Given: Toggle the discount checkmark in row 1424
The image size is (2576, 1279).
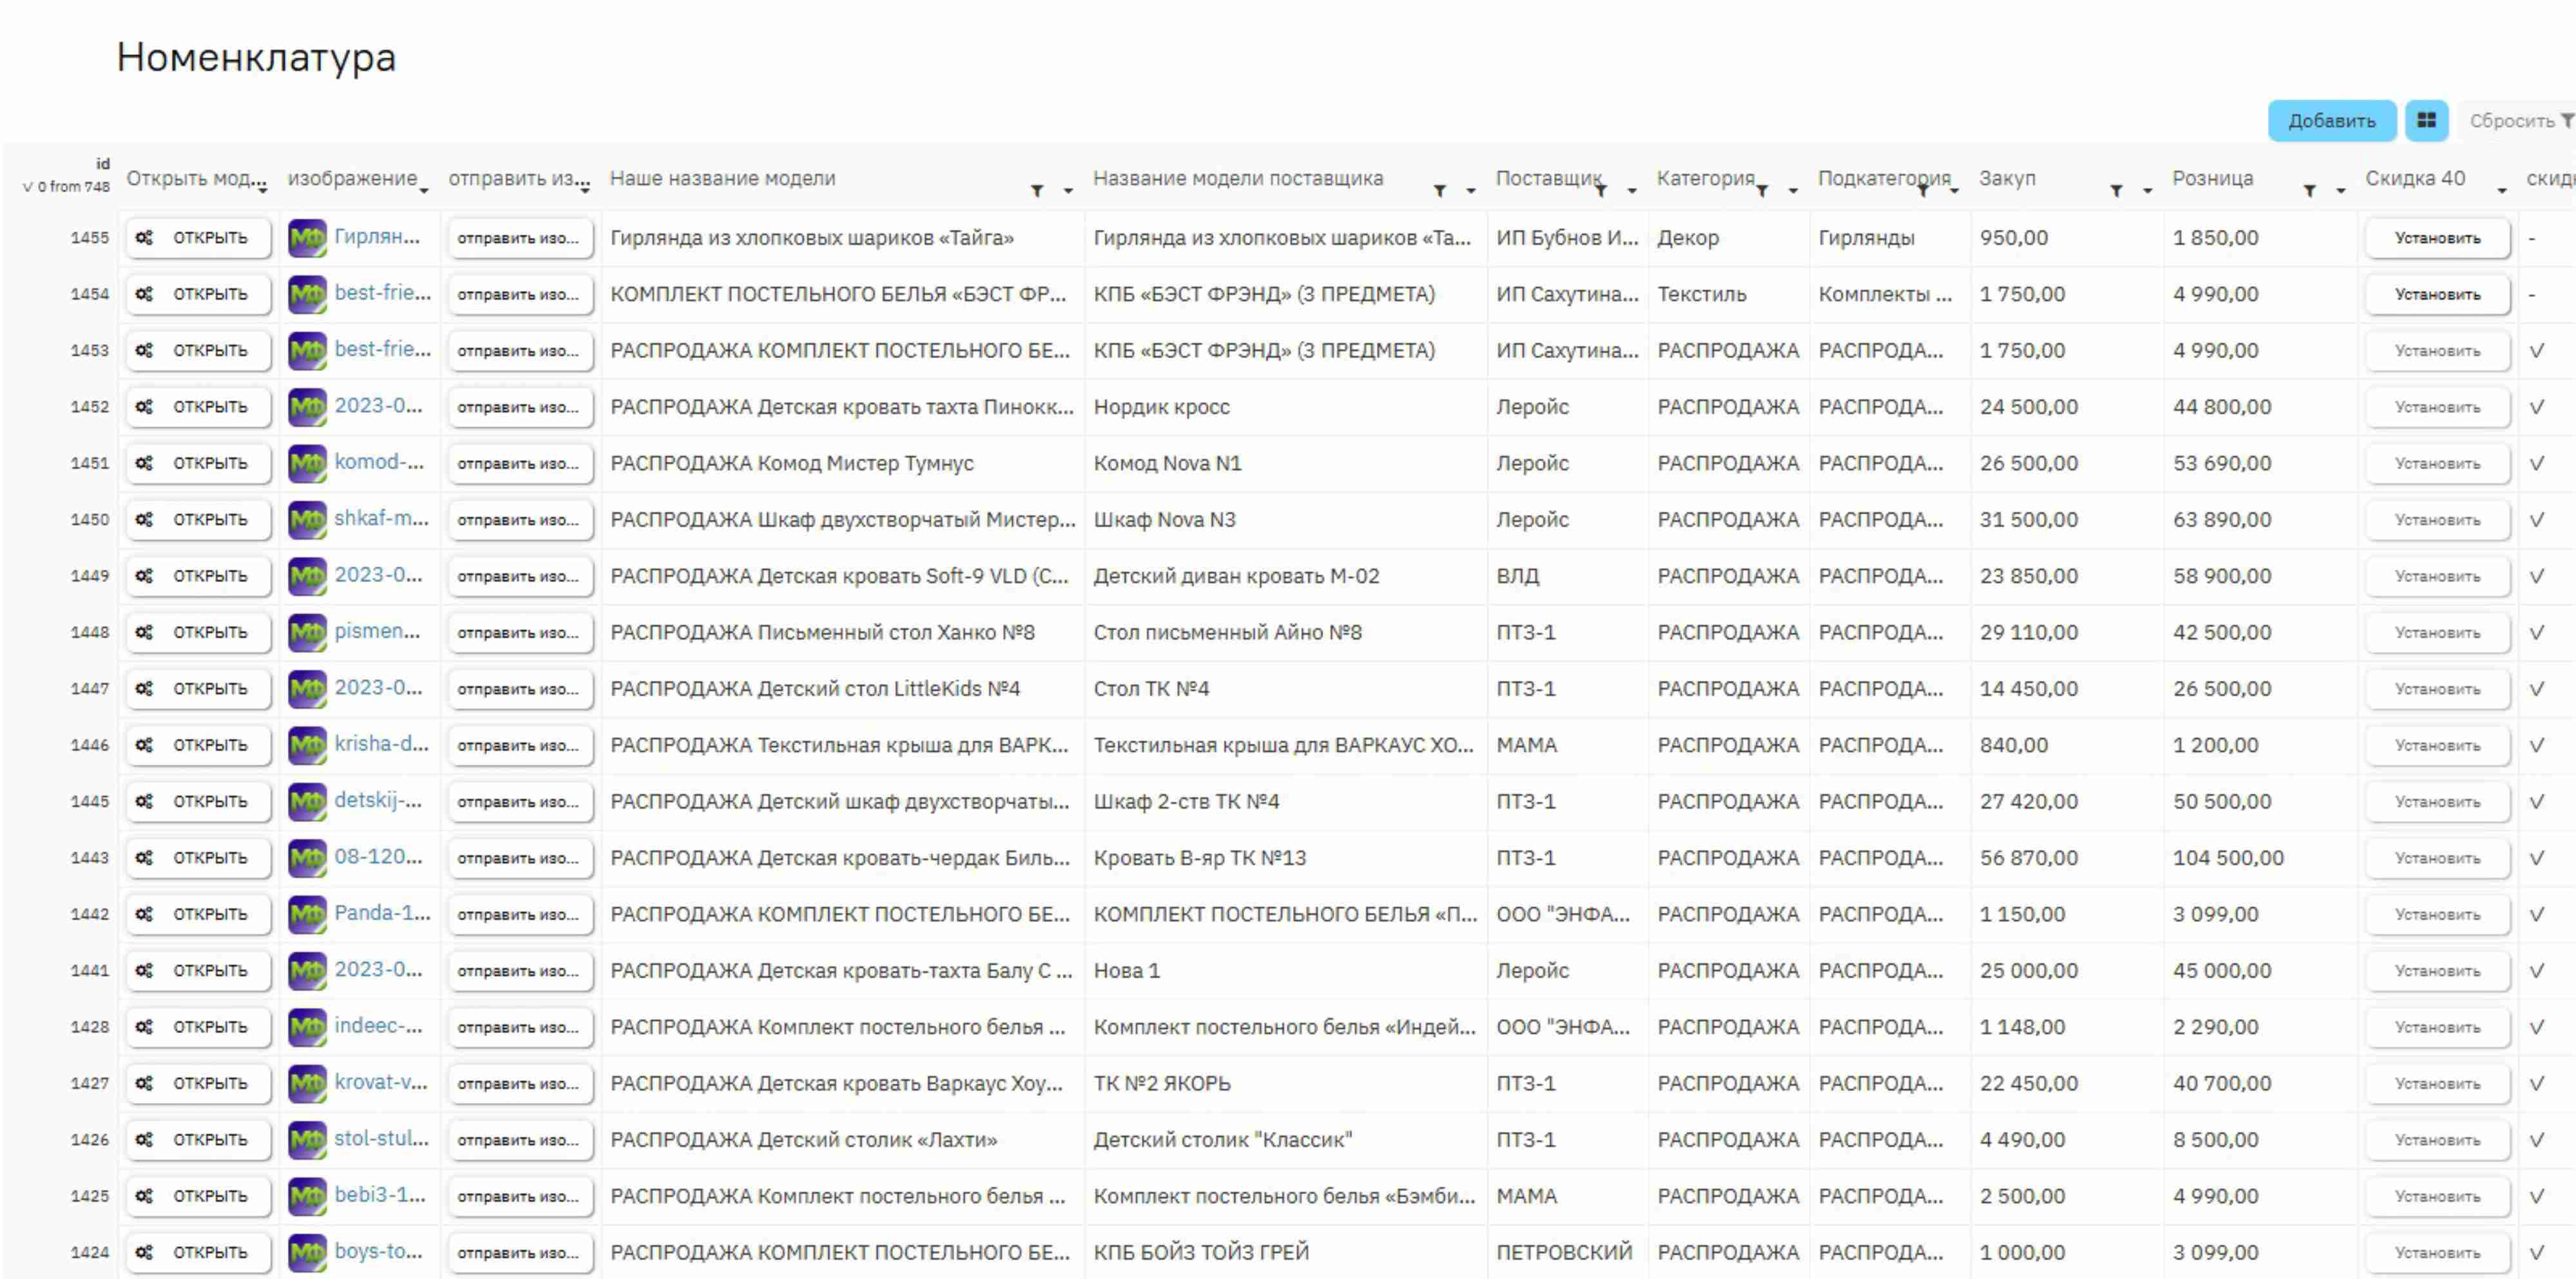Looking at the screenshot, I should tap(2537, 1252).
